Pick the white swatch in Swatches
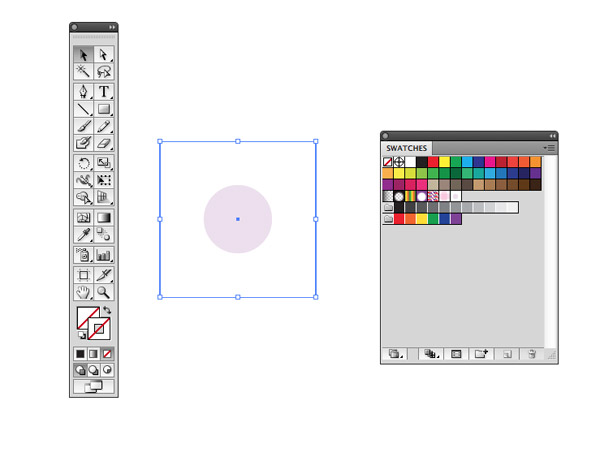600x457 pixels. [x=410, y=162]
